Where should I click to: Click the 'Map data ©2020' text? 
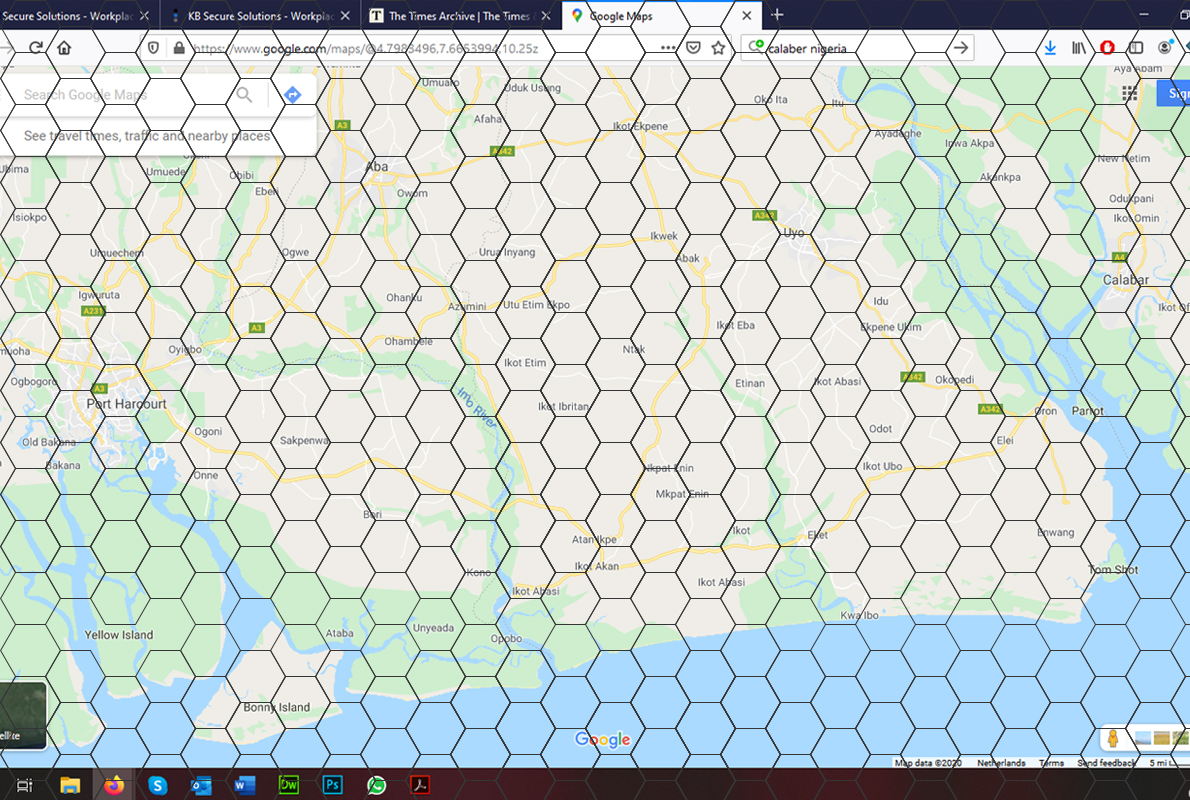coord(927,763)
